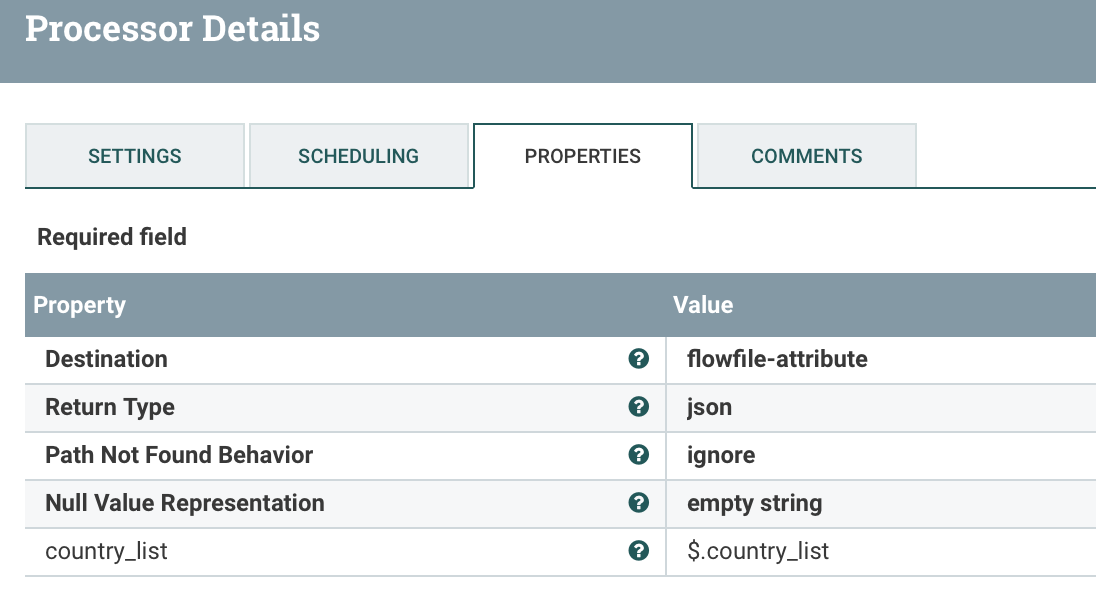Viewport: 1096px width, 592px height.
Task: Change the Path Not Found Behavior ignore value
Action: [x=721, y=455]
